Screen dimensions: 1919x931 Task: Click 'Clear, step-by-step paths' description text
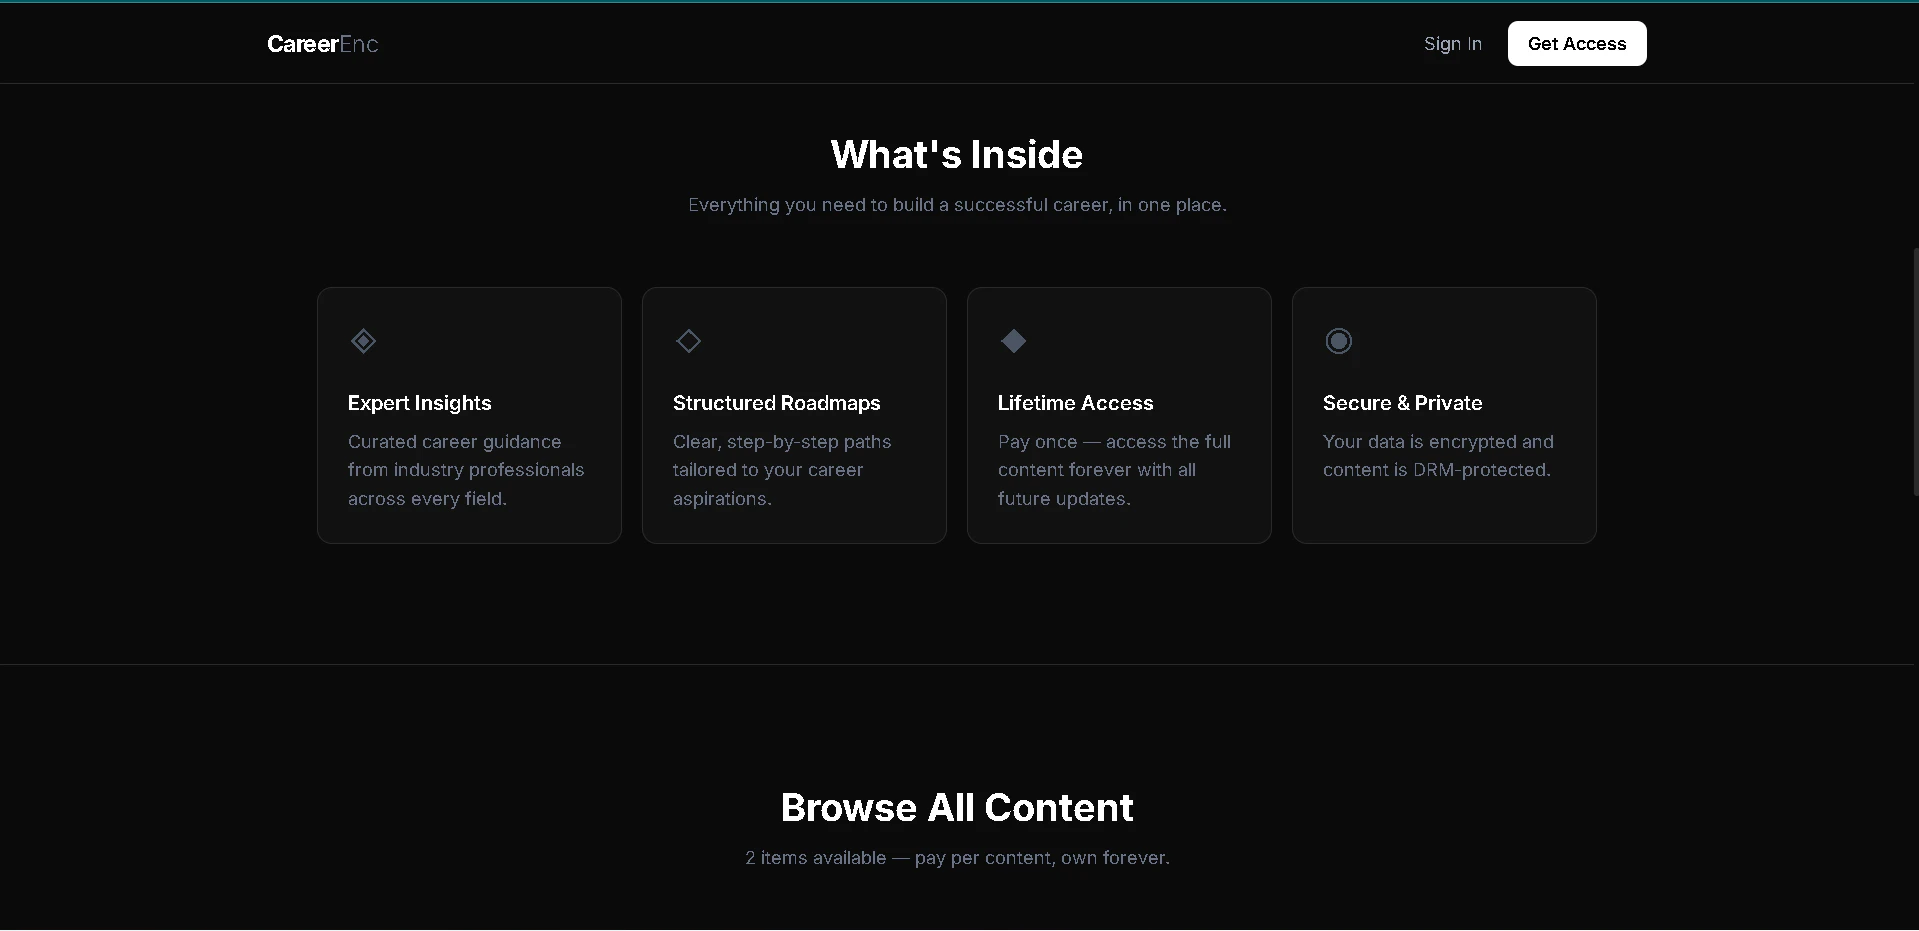point(782,470)
